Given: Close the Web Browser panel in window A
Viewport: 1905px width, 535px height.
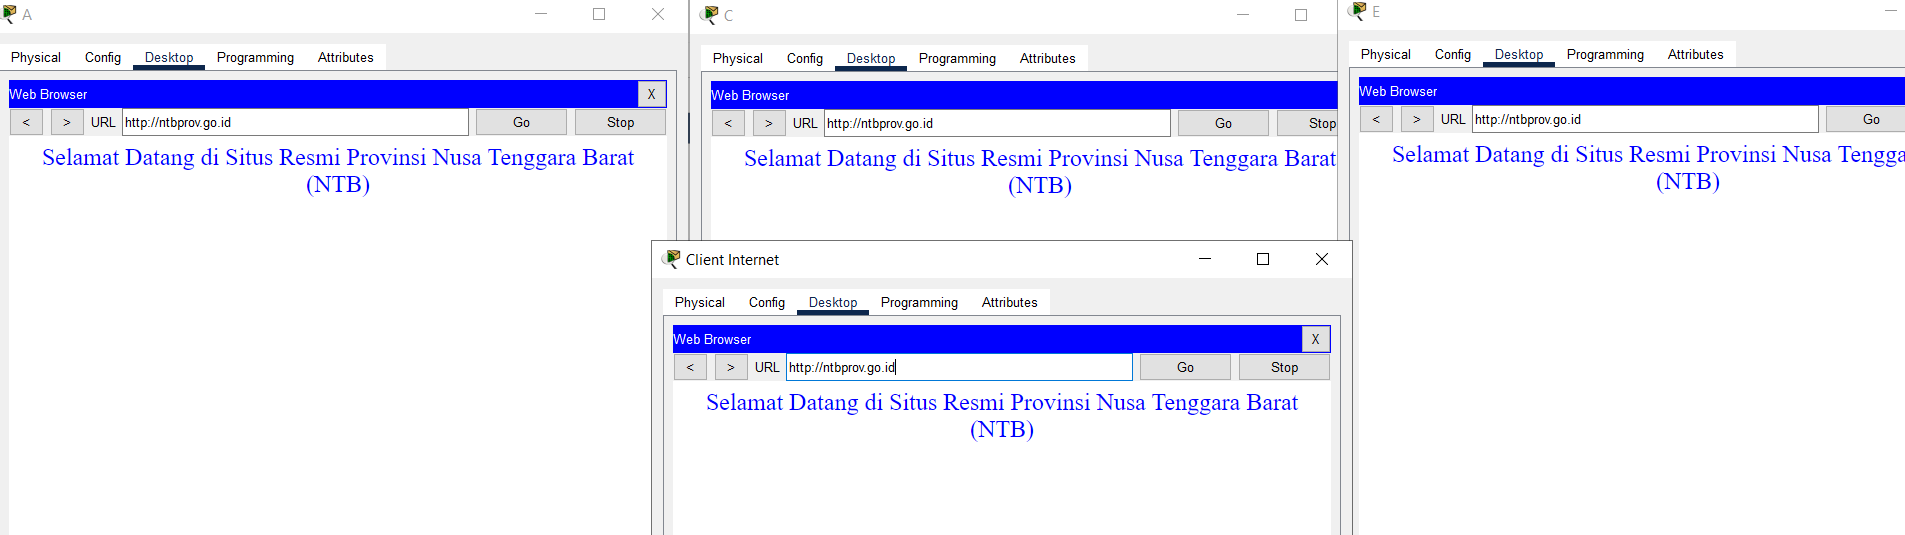Looking at the screenshot, I should pos(651,94).
